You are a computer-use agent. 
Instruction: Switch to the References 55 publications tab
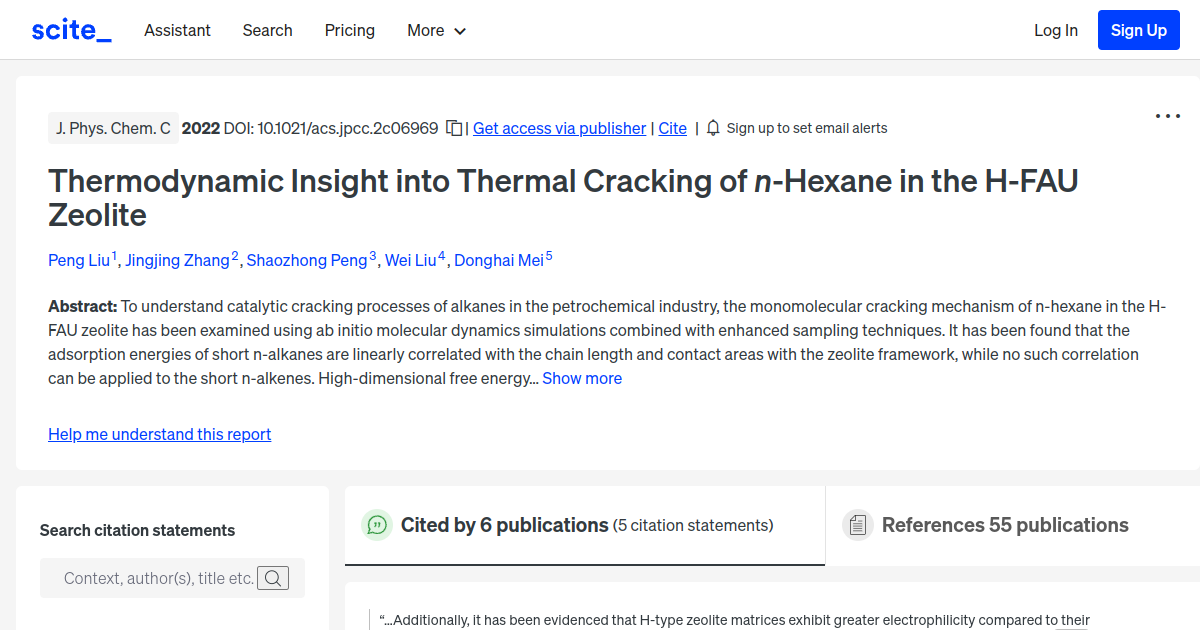1004,524
